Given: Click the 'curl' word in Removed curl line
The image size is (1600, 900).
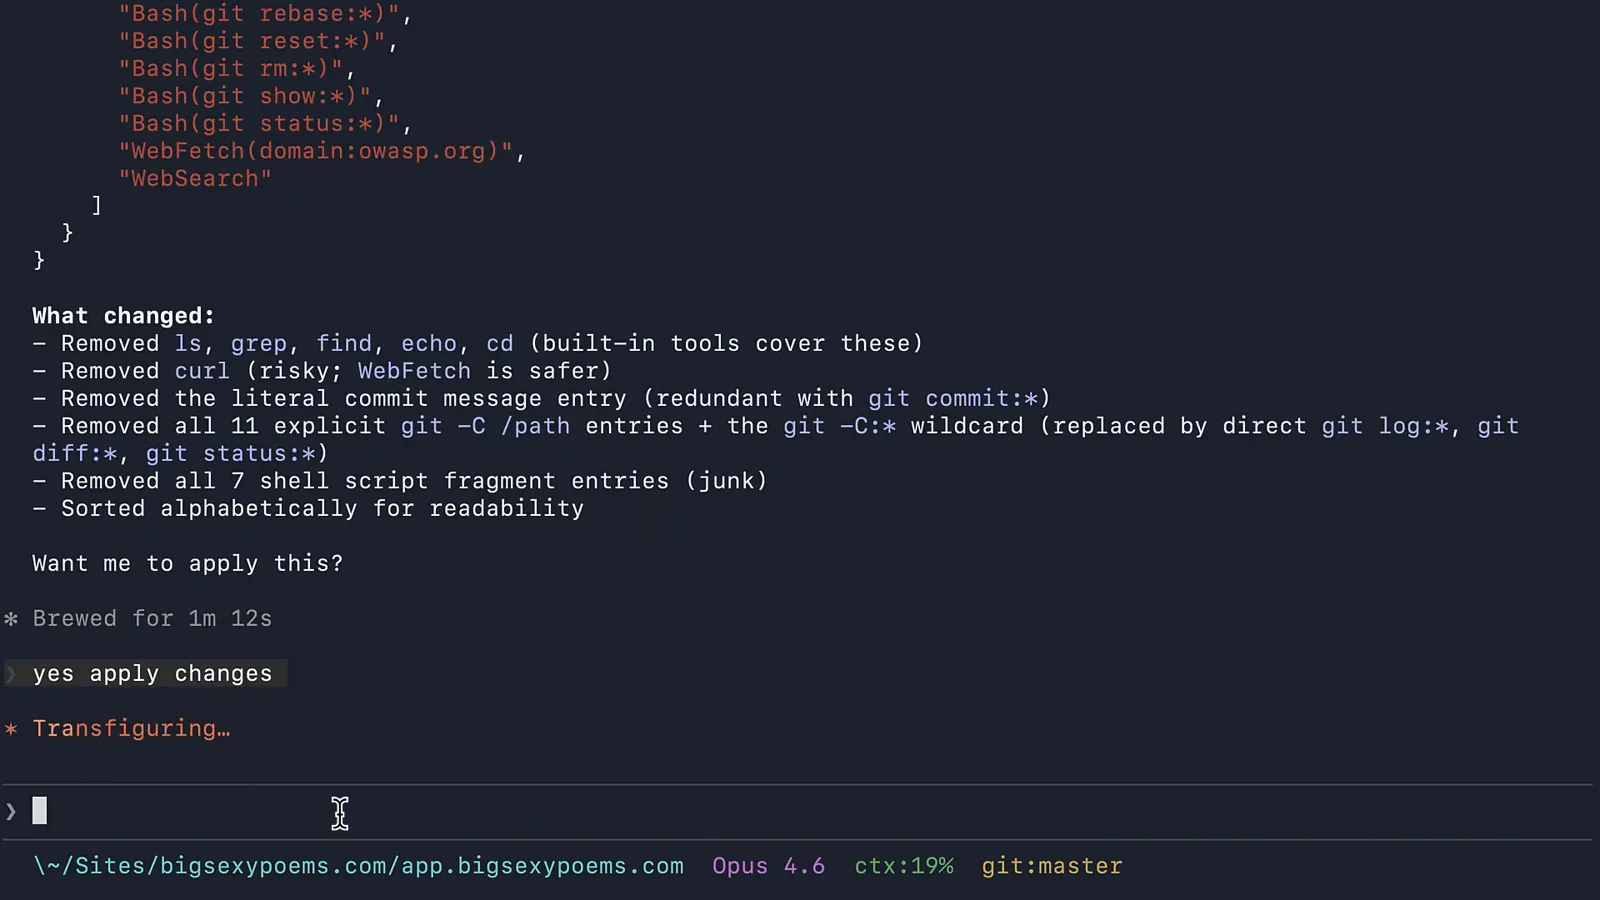Looking at the screenshot, I should pos(202,371).
